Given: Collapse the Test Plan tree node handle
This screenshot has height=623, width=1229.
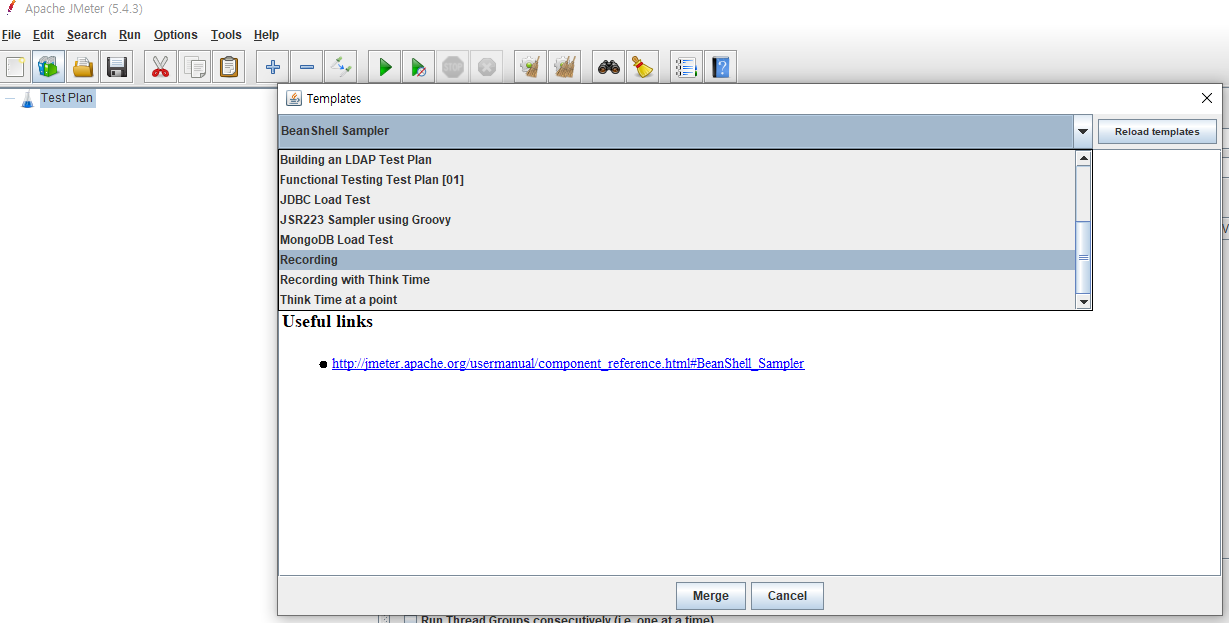Looking at the screenshot, I should pos(10,99).
